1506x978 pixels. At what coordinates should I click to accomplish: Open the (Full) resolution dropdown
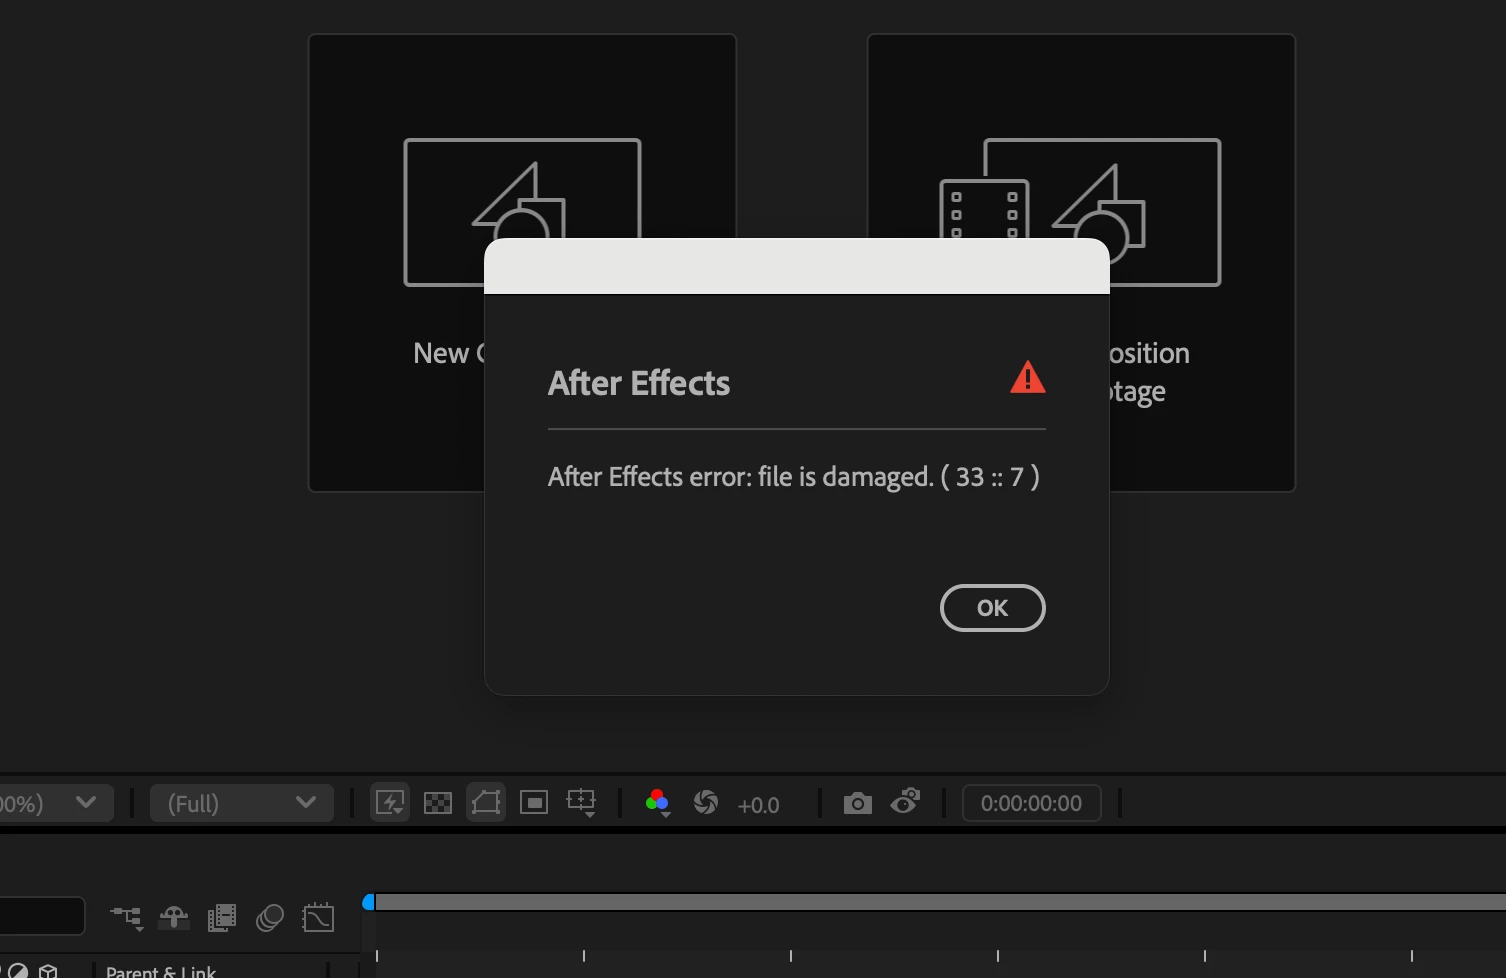242,803
